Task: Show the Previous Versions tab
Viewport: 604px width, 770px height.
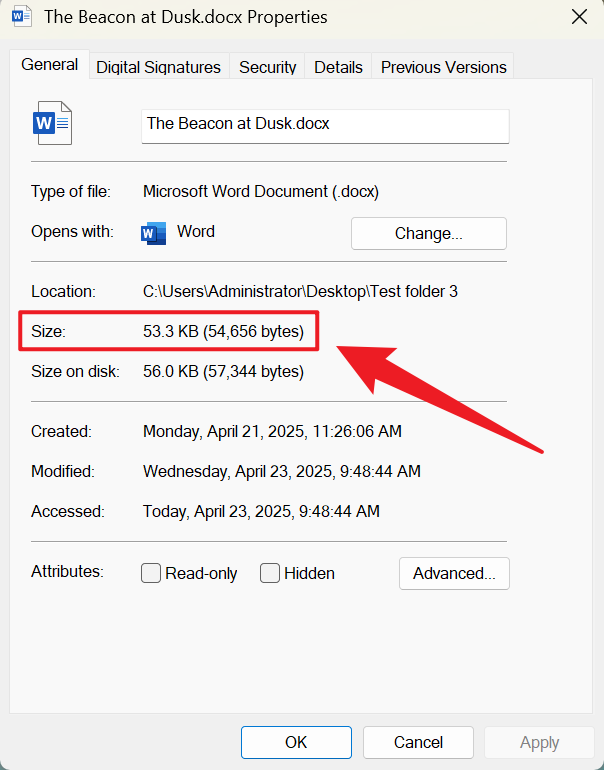Action: click(x=443, y=67)
